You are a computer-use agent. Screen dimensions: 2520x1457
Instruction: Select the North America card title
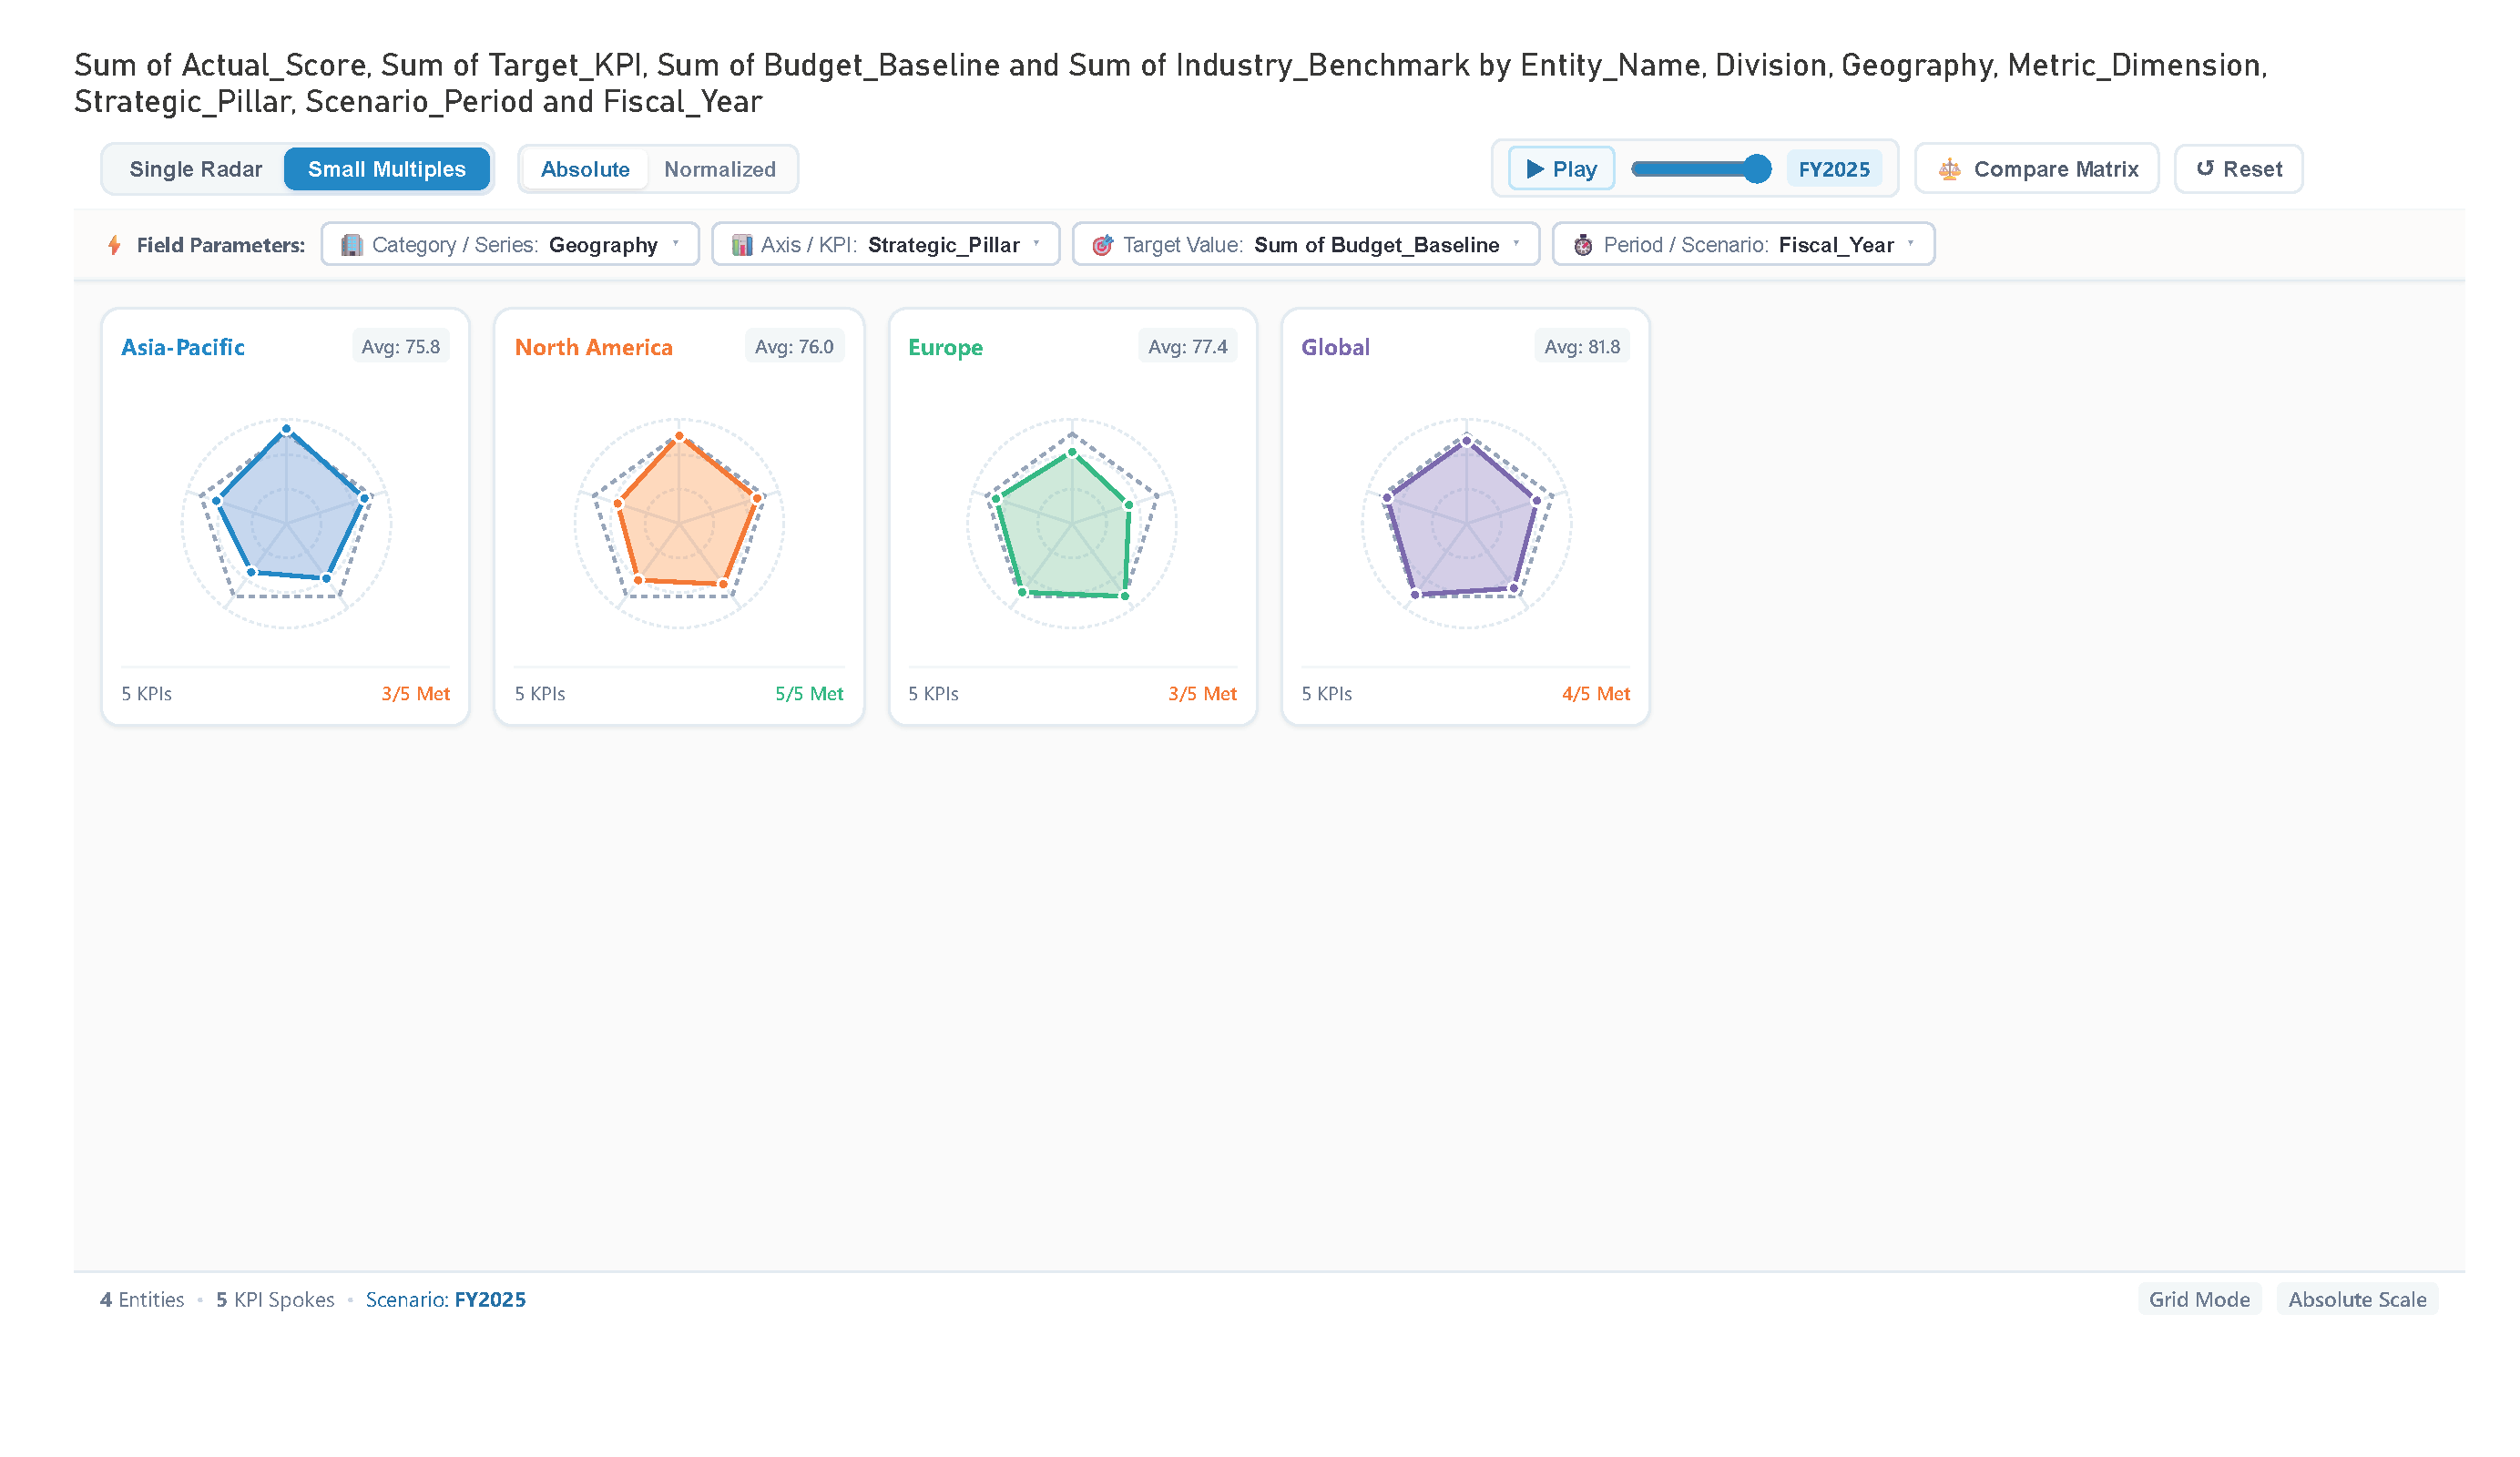tap(594, 347)
